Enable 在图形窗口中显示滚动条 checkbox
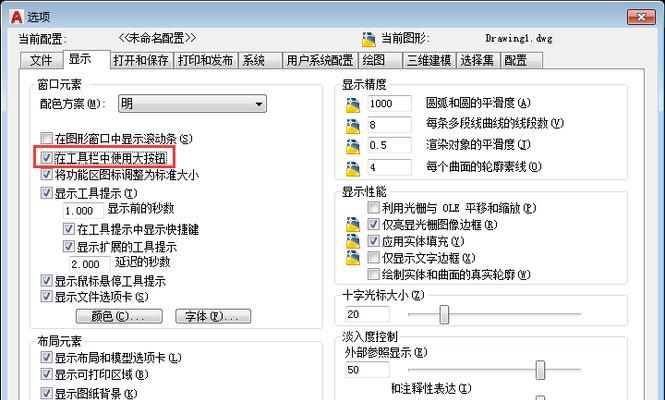Viewport: 665px width, 400px height. (x=46, y=138)
